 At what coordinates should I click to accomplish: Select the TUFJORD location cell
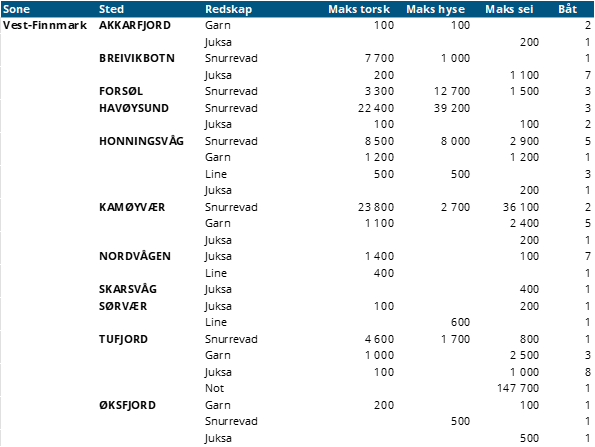click(x=123, y=339)
